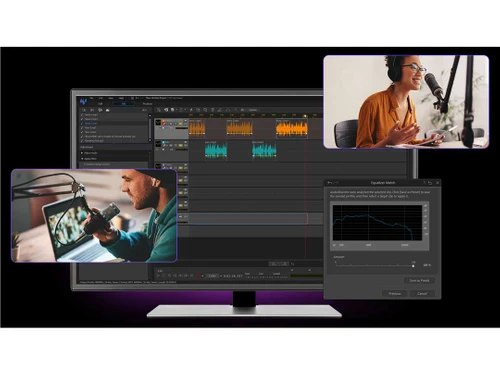Select the bright orange clip on track one
The image size is (500, 375).
coord(292,128)
